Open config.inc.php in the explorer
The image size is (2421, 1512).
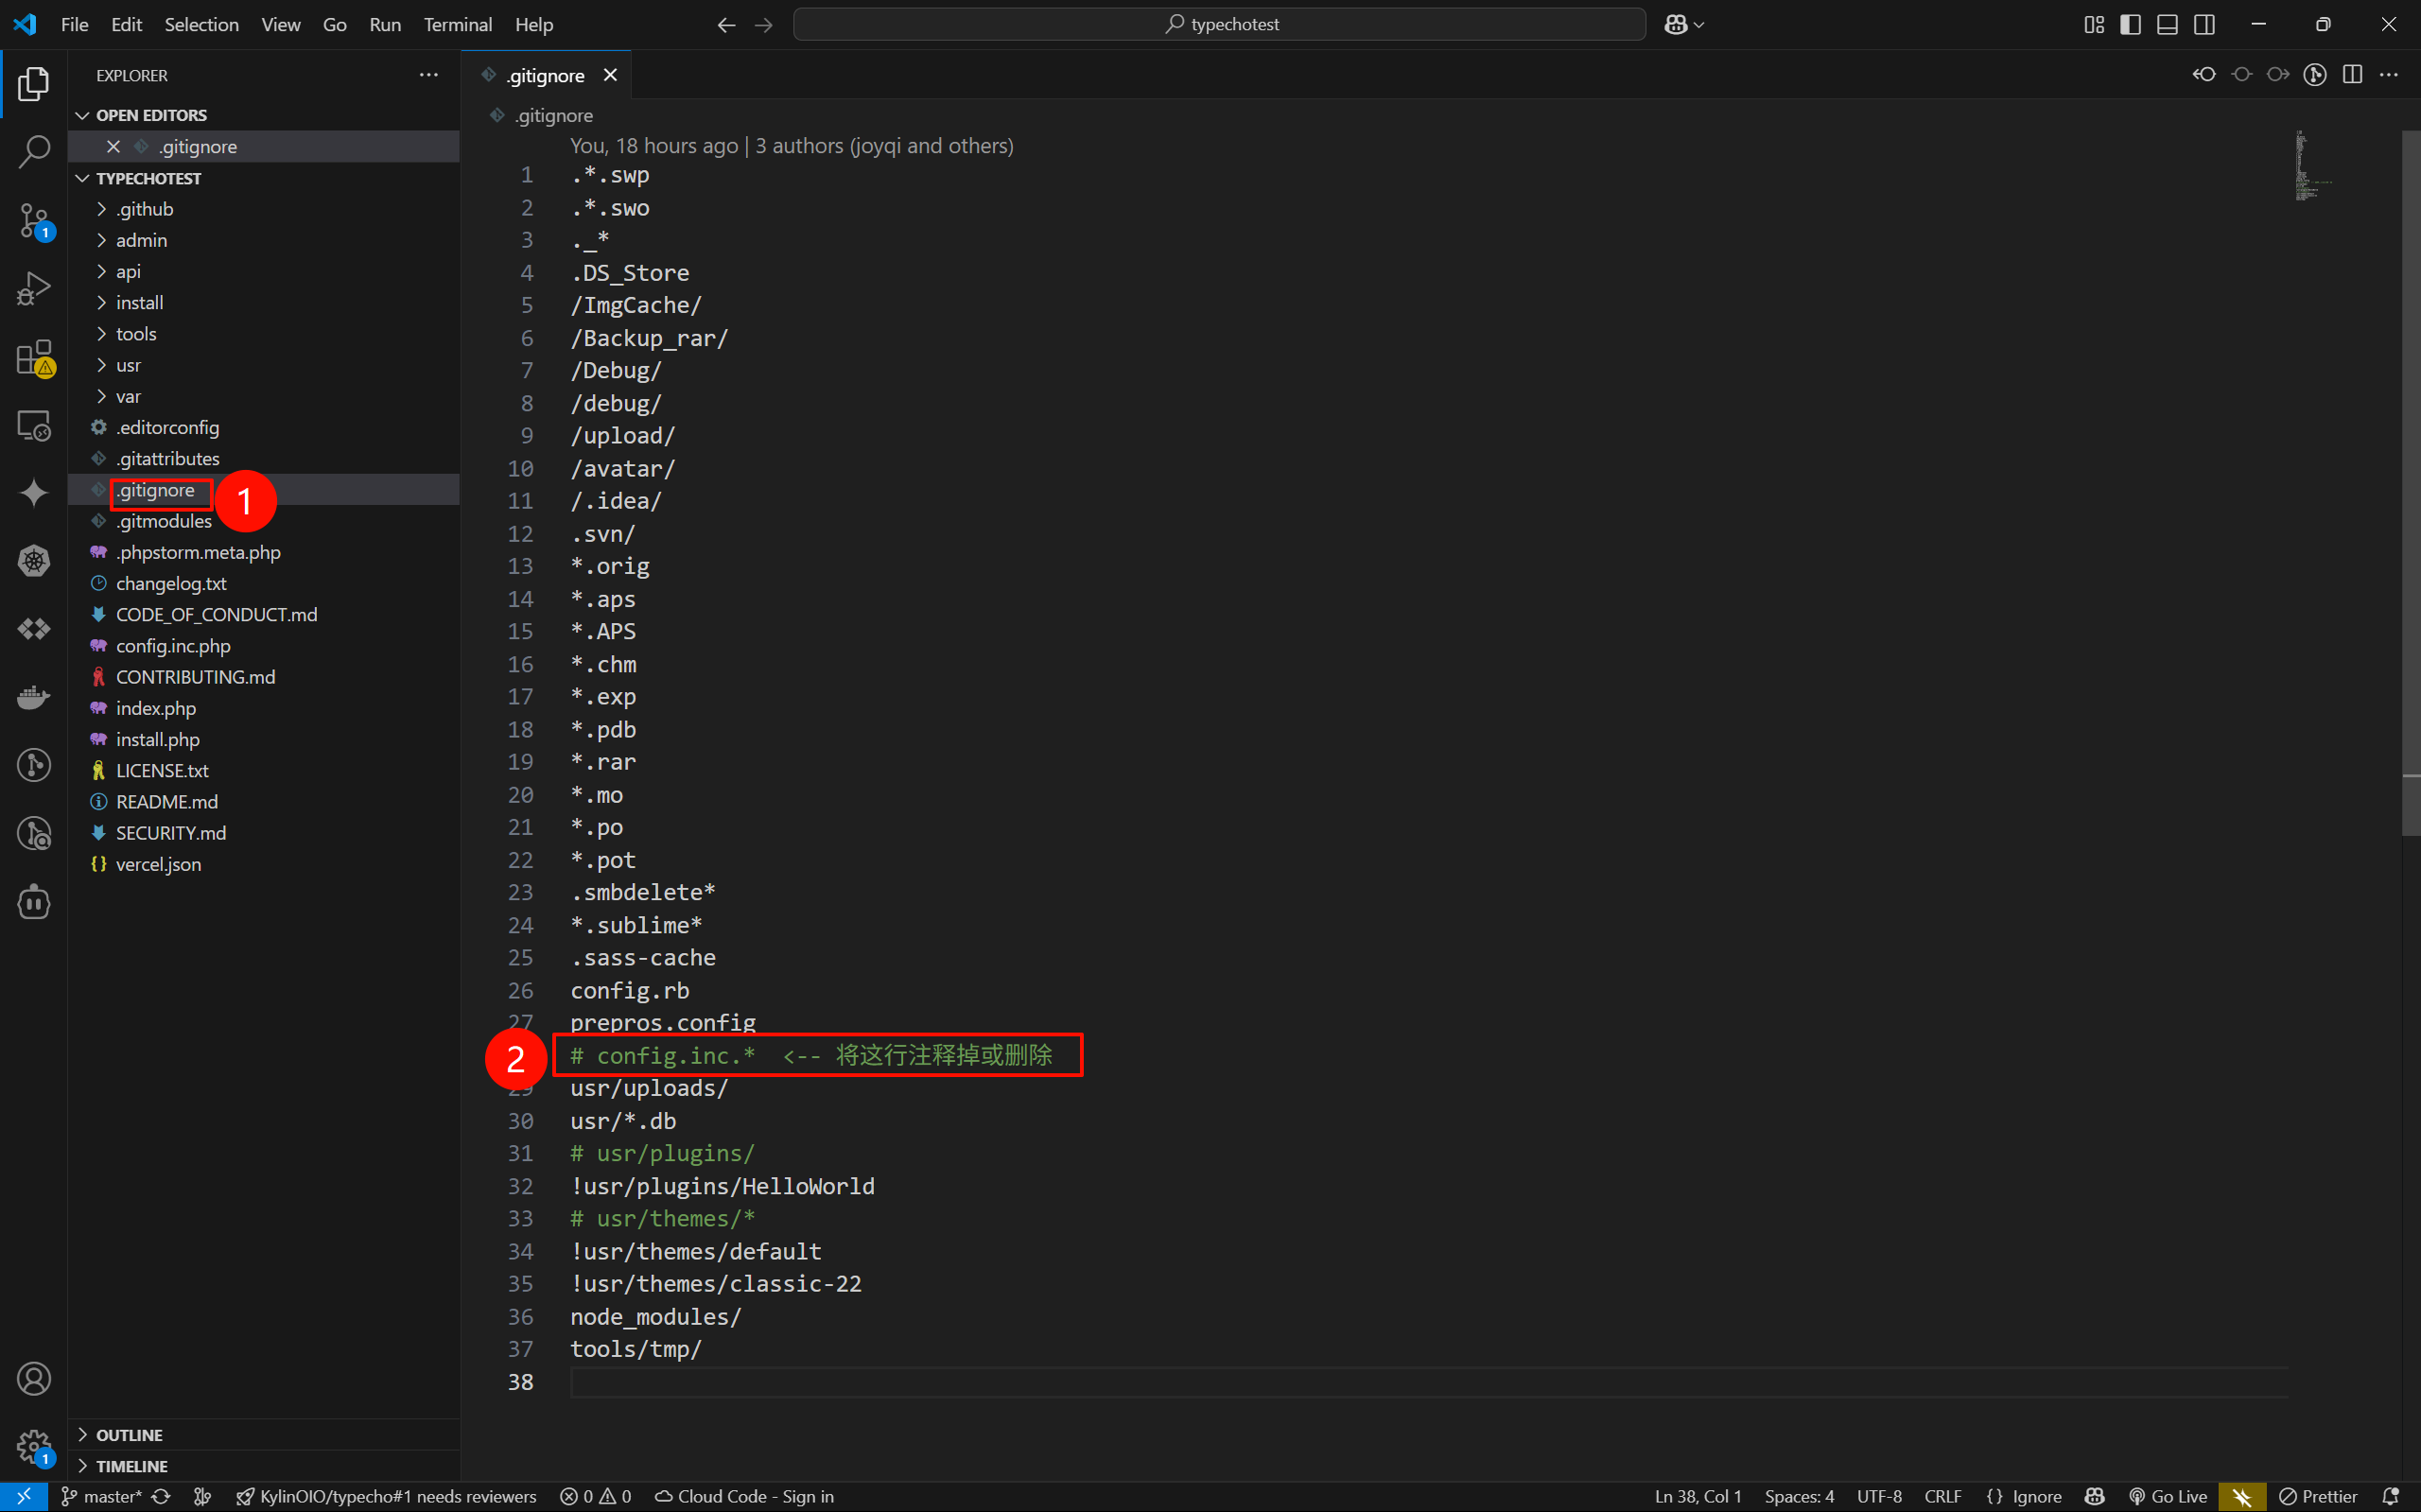(x=173, y=646)
